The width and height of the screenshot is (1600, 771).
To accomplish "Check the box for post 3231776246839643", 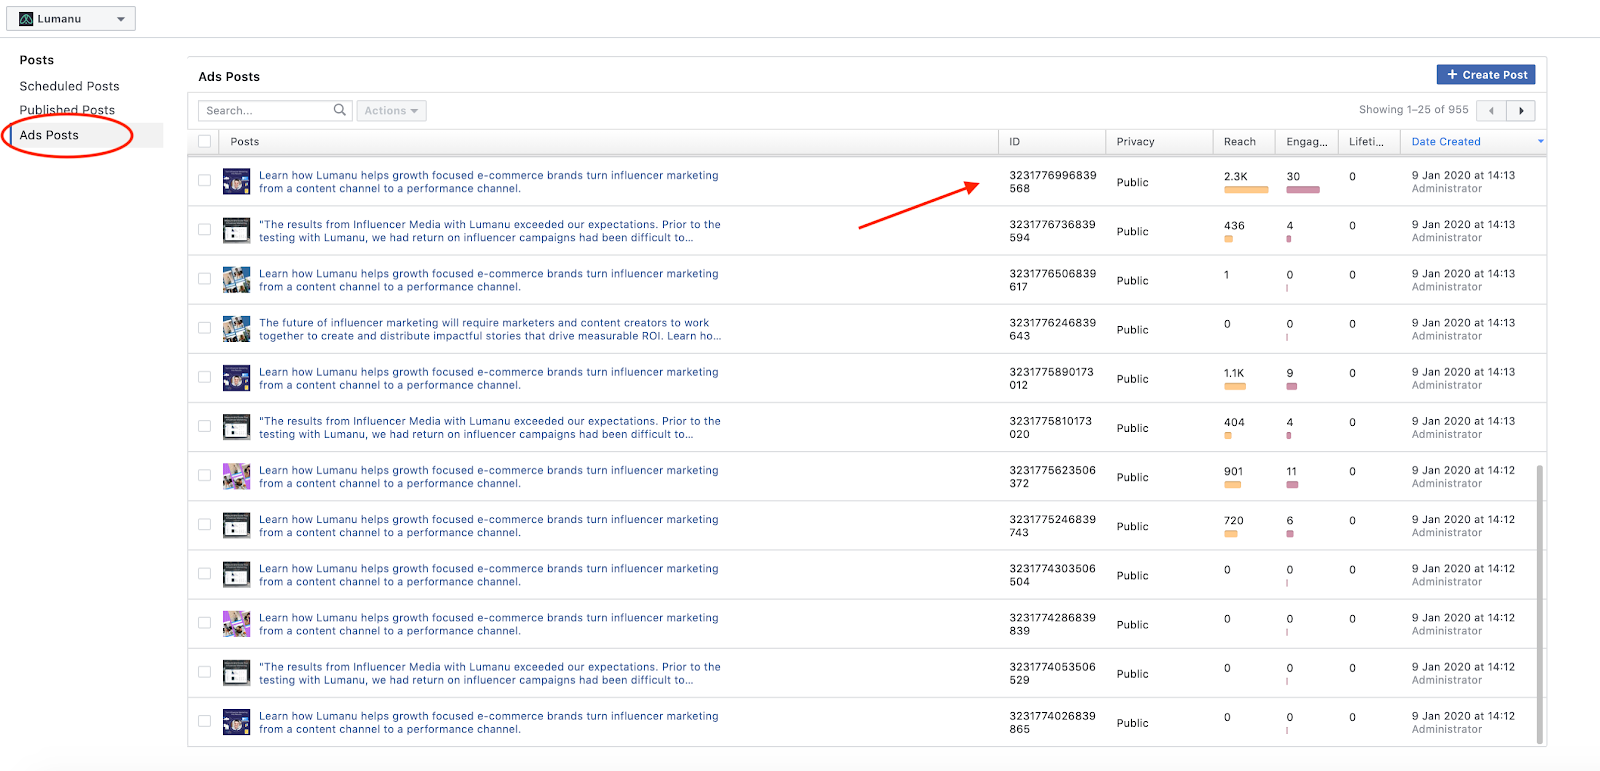I will [204, 328].
